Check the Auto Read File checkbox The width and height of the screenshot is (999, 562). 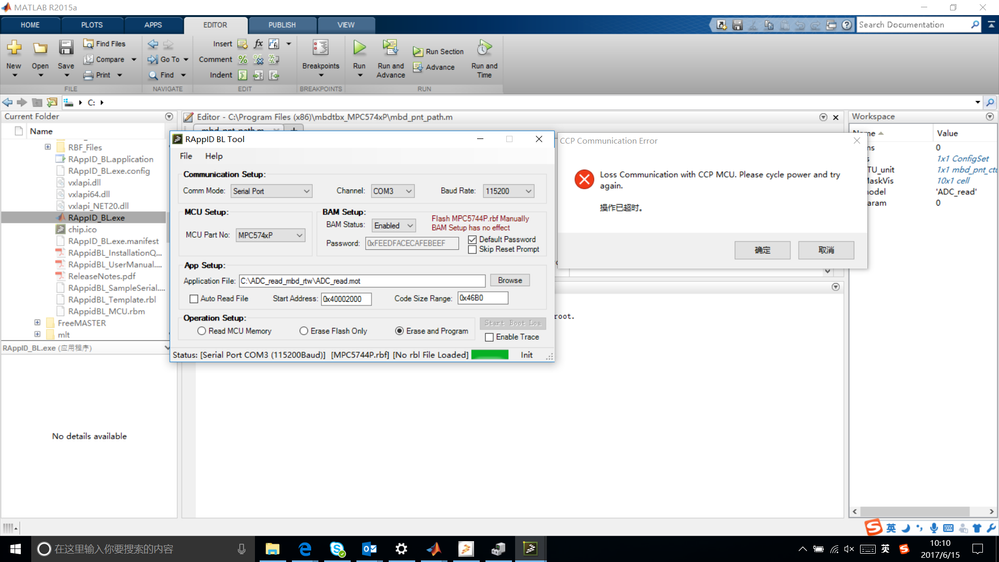click(194, 299)
